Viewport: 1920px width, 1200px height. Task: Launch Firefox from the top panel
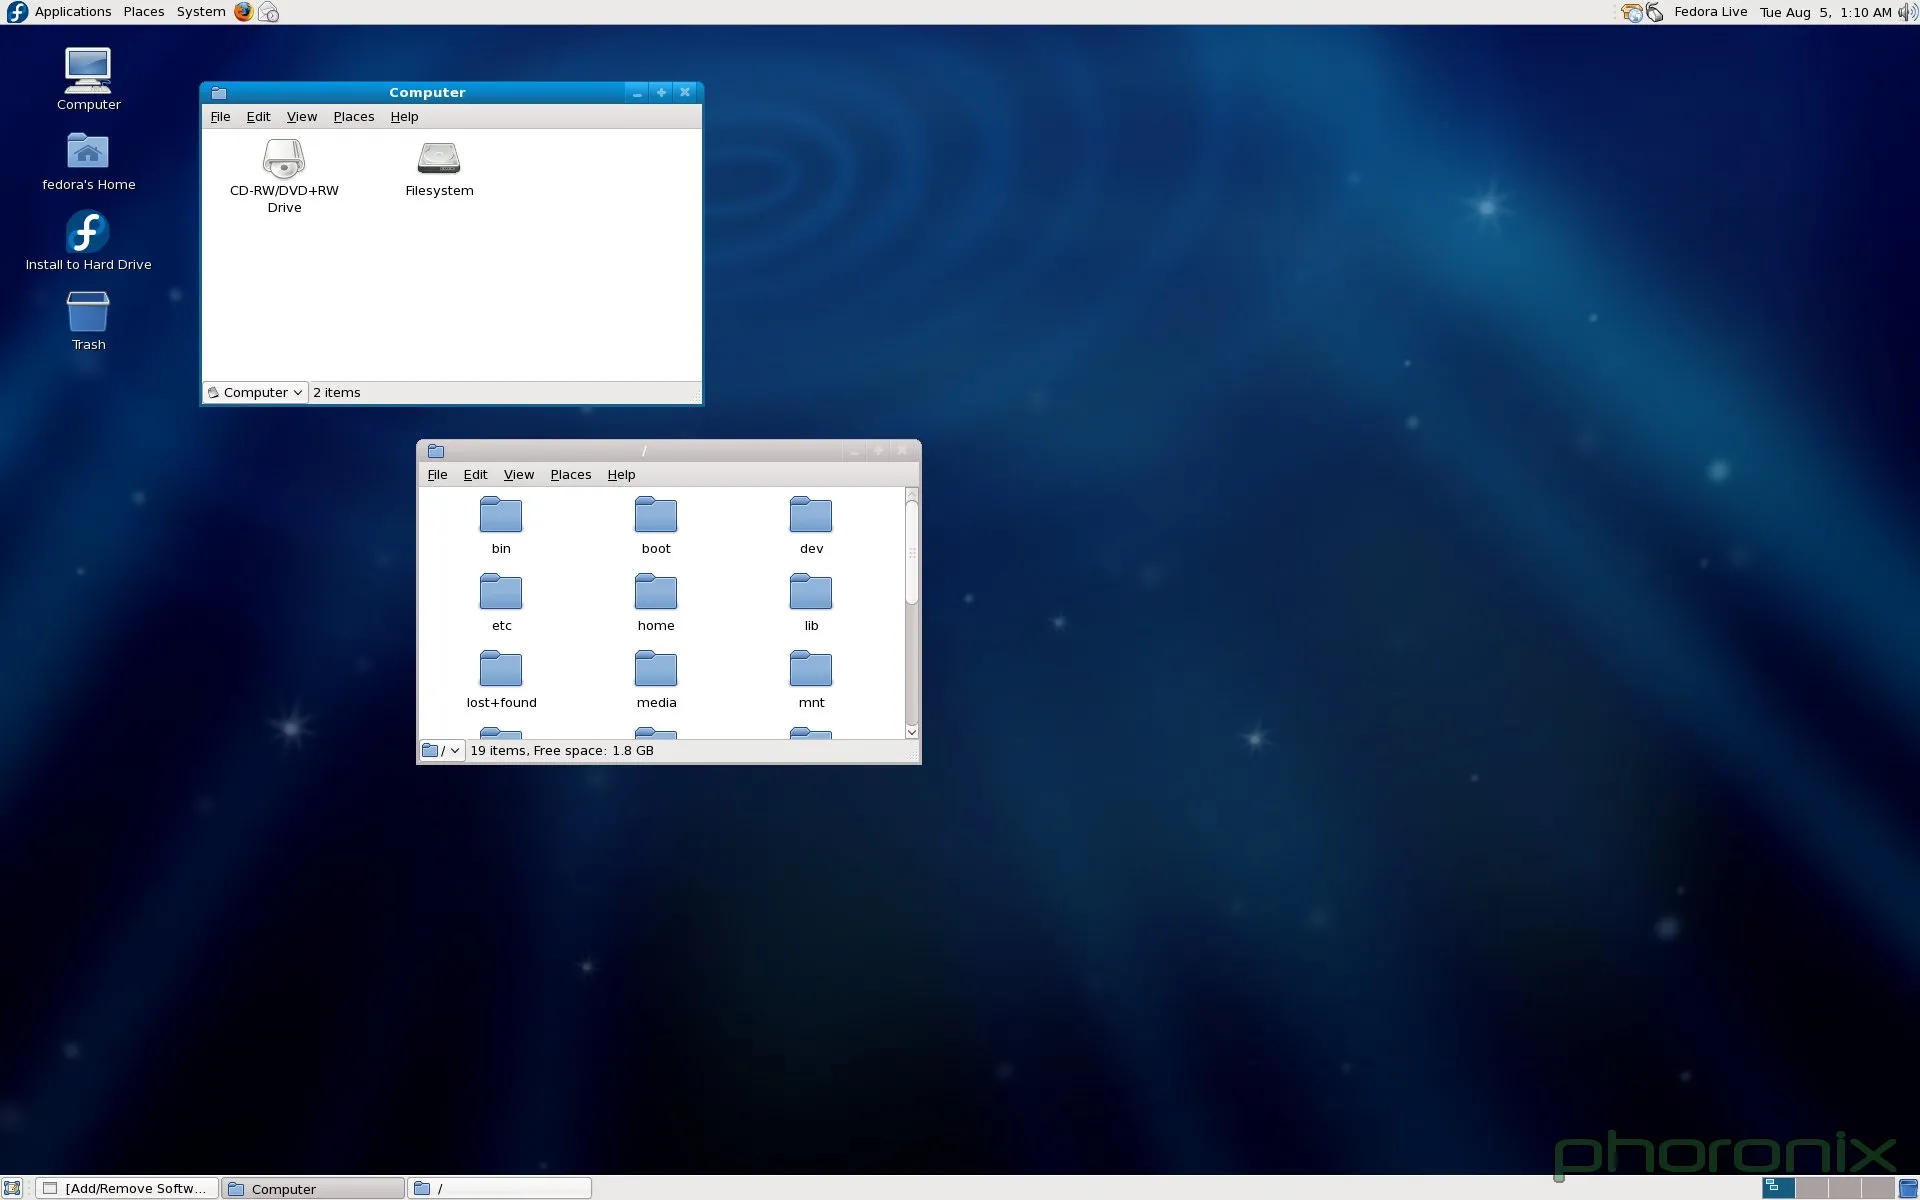point(244,12)
